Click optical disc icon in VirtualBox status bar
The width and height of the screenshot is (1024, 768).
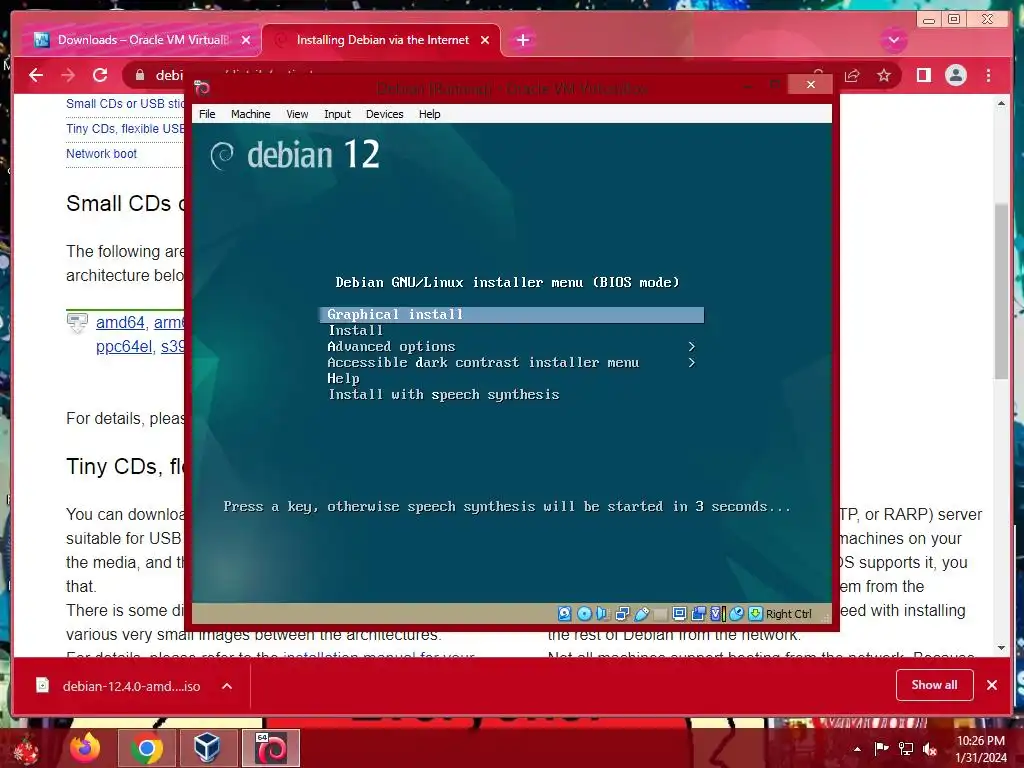tap(584, 613)
